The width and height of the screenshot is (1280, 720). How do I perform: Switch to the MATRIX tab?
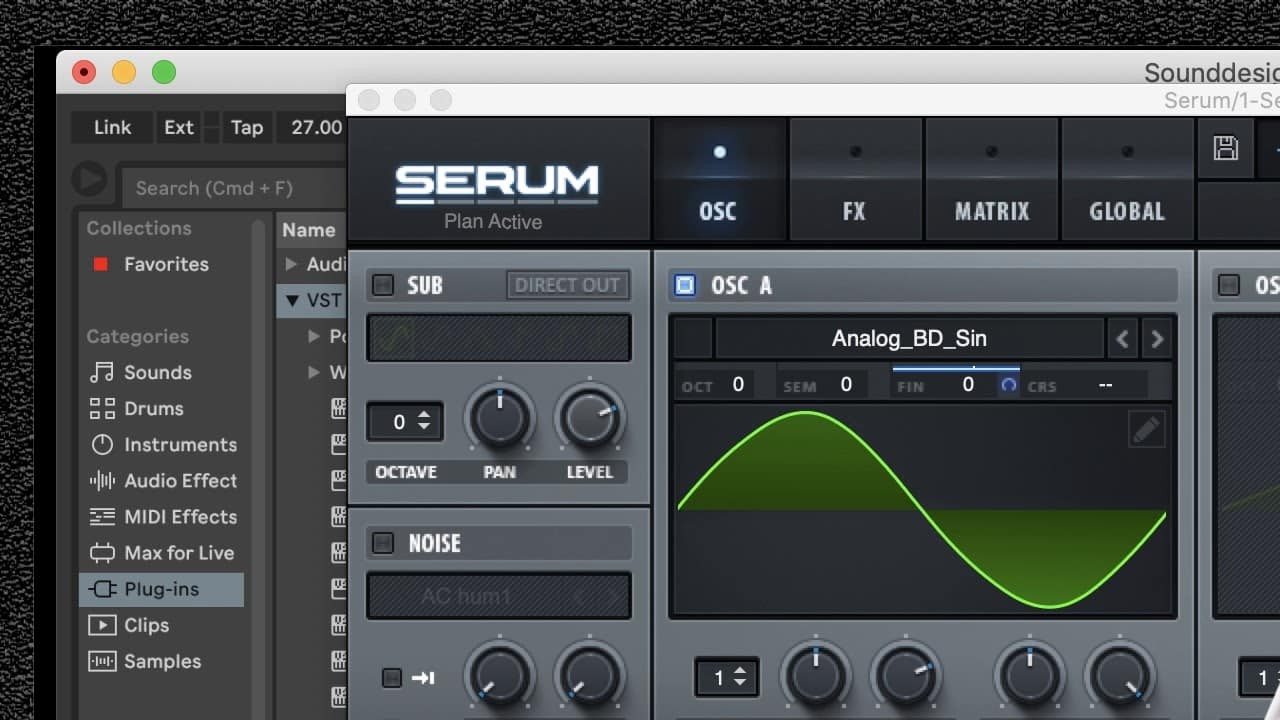point(991,179)
